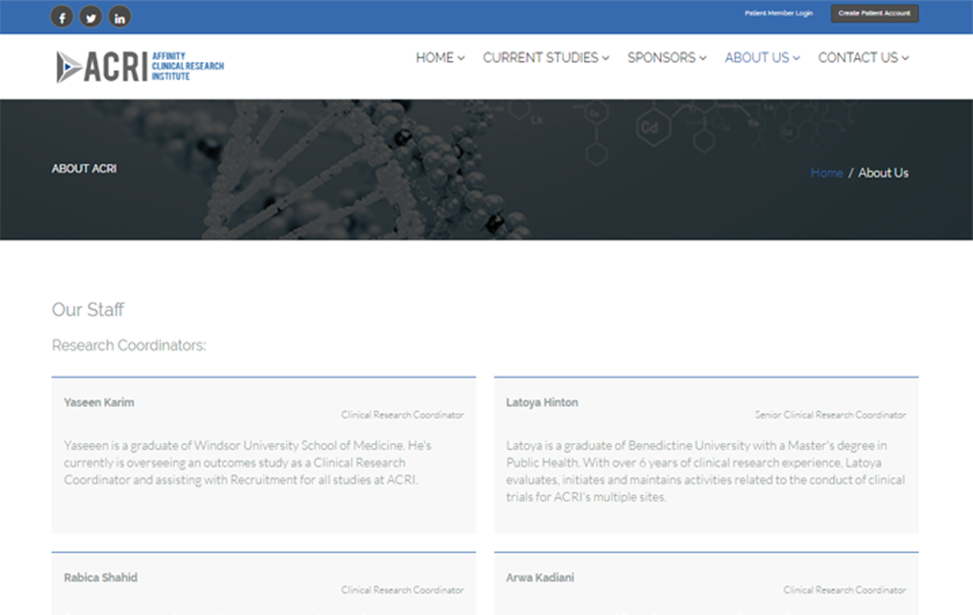Viewport: 973px width, 615px height.
Task: Expand the Home menu chevron
Action: 461,58
